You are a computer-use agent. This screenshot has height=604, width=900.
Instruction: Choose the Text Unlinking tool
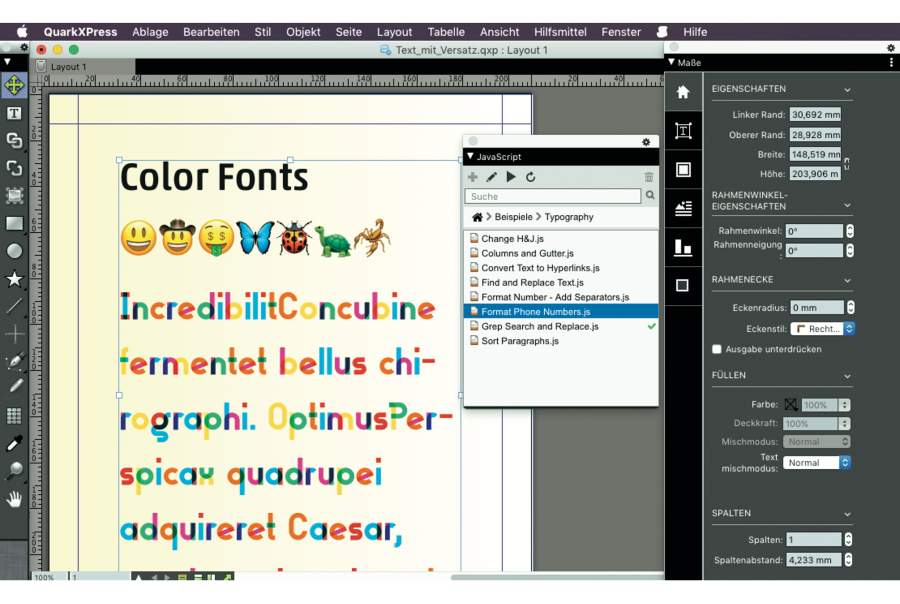14,168
